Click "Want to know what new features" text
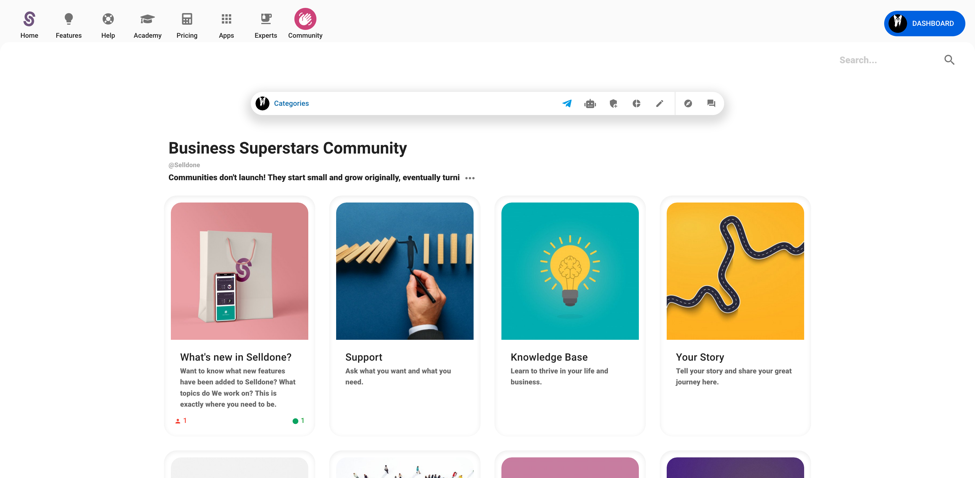This screenshot has width=975, height=478. tap(238, 388)
